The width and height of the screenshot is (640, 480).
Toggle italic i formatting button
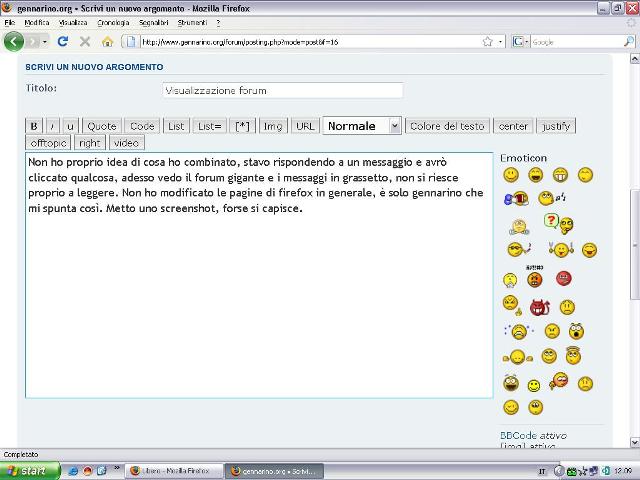click(53, 126)
